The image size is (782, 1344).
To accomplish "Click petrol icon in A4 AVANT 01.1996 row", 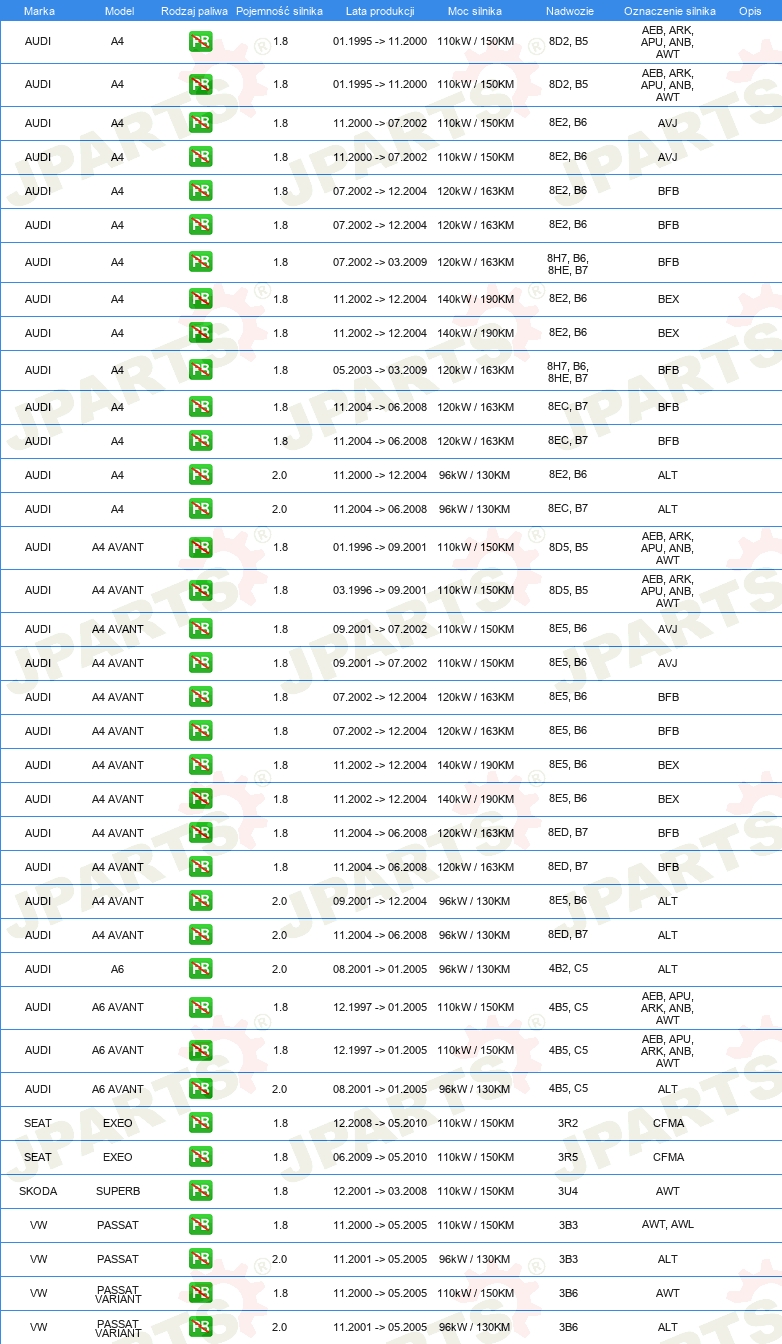I will (200, 547).
